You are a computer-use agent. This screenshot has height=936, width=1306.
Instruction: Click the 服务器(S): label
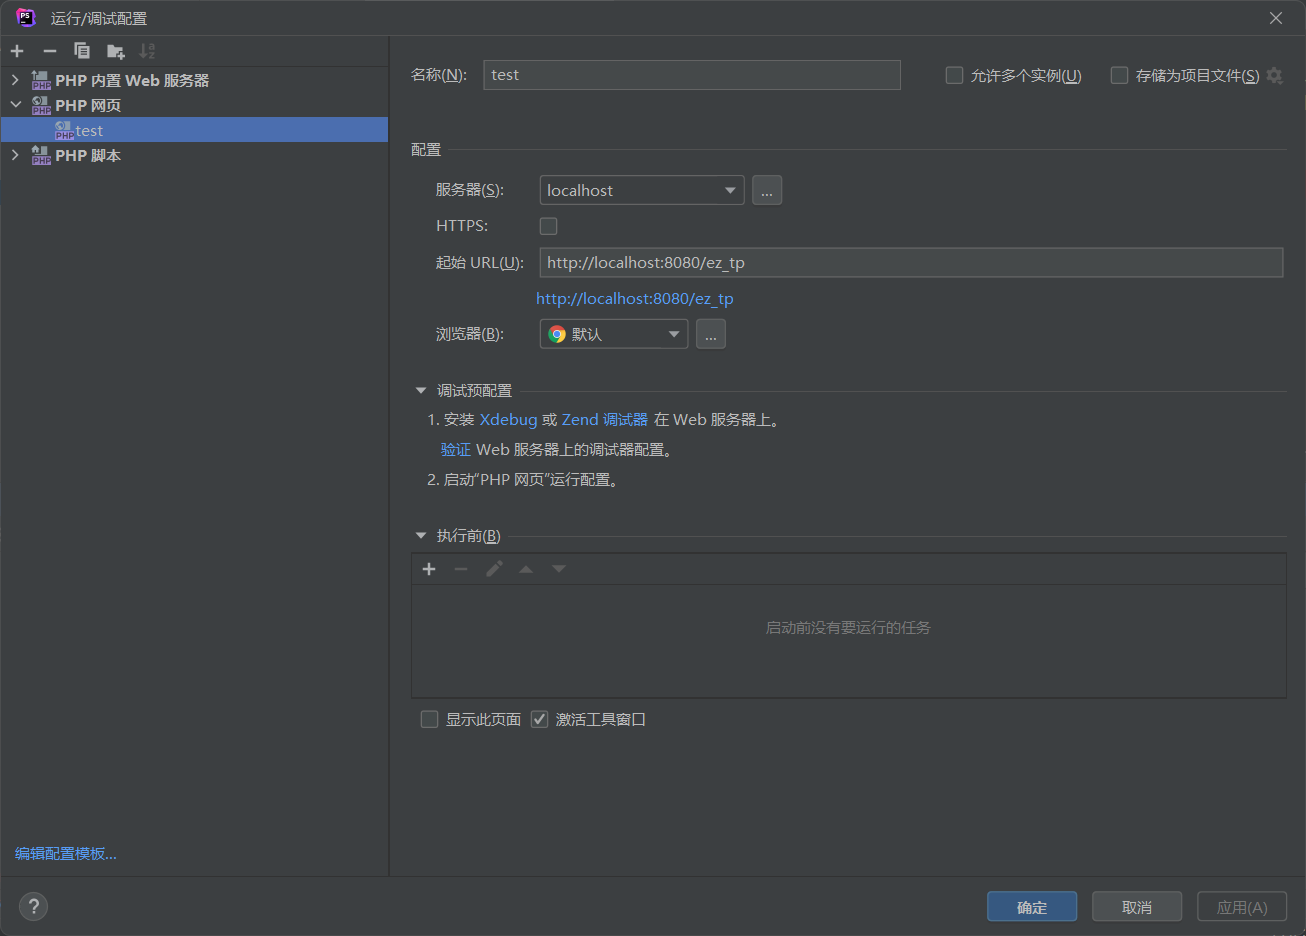[470, 190]
